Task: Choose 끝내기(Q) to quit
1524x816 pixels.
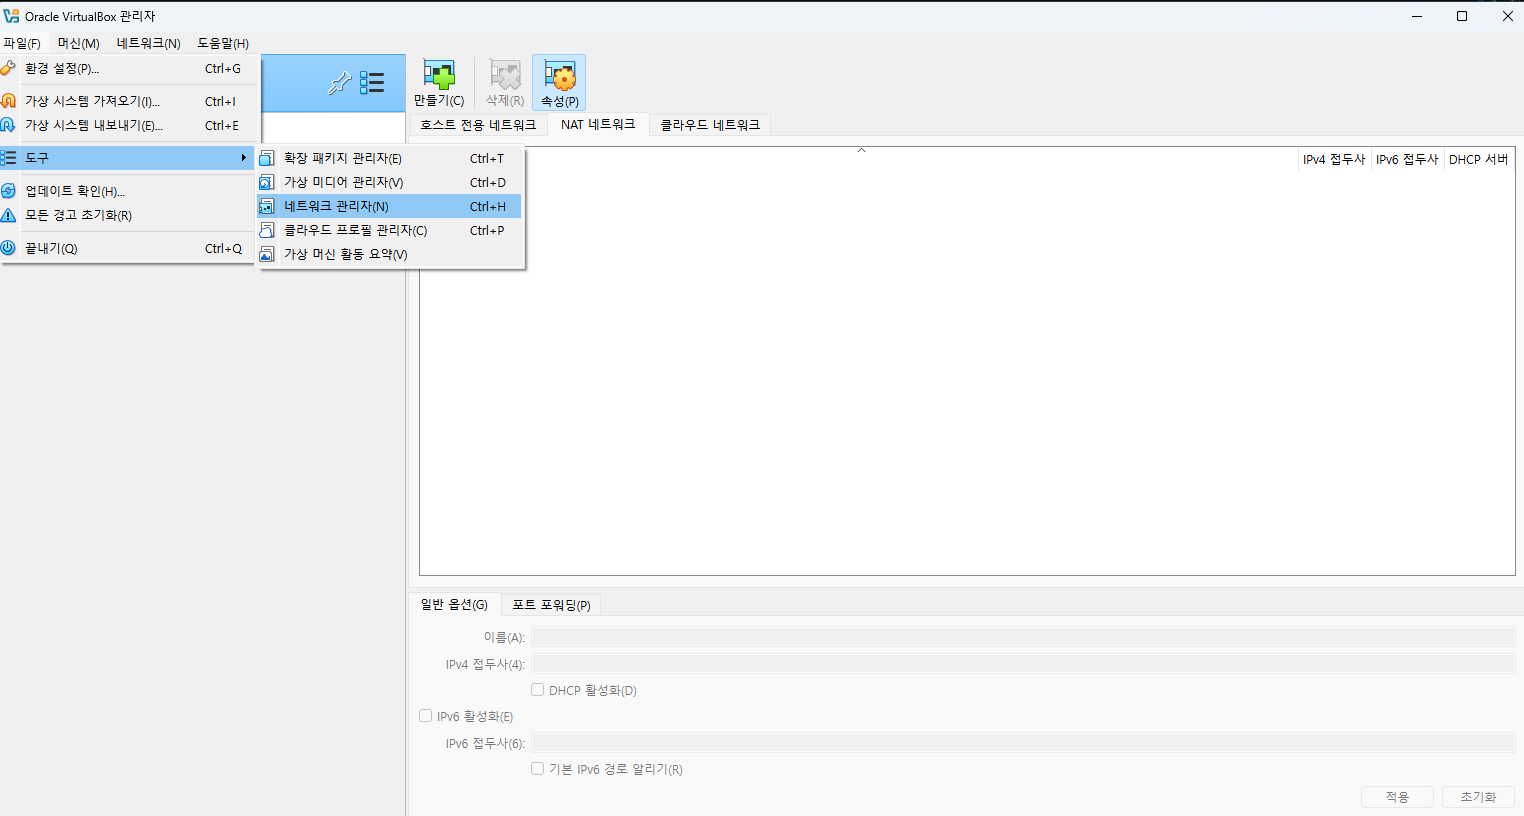Action: click(128, 248)
